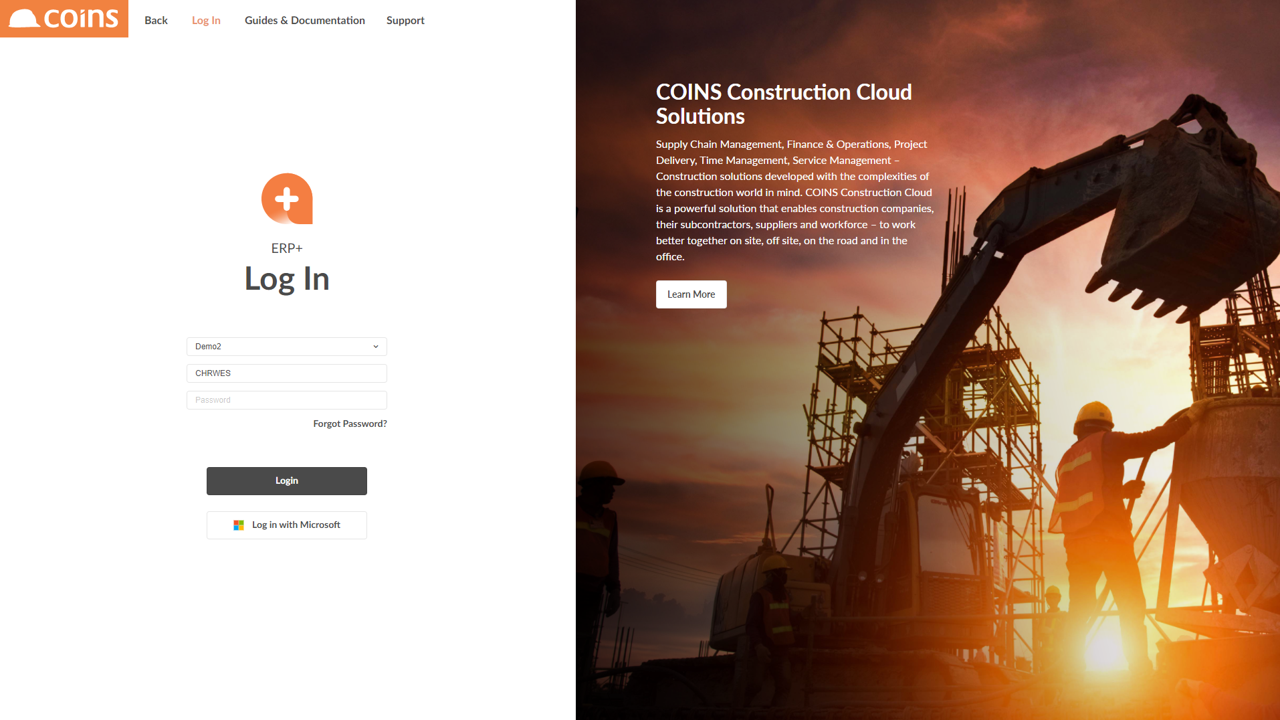Click the orange ERP+ plus icon
This screenshot has width=1280, height=720.
pos(287,199)
